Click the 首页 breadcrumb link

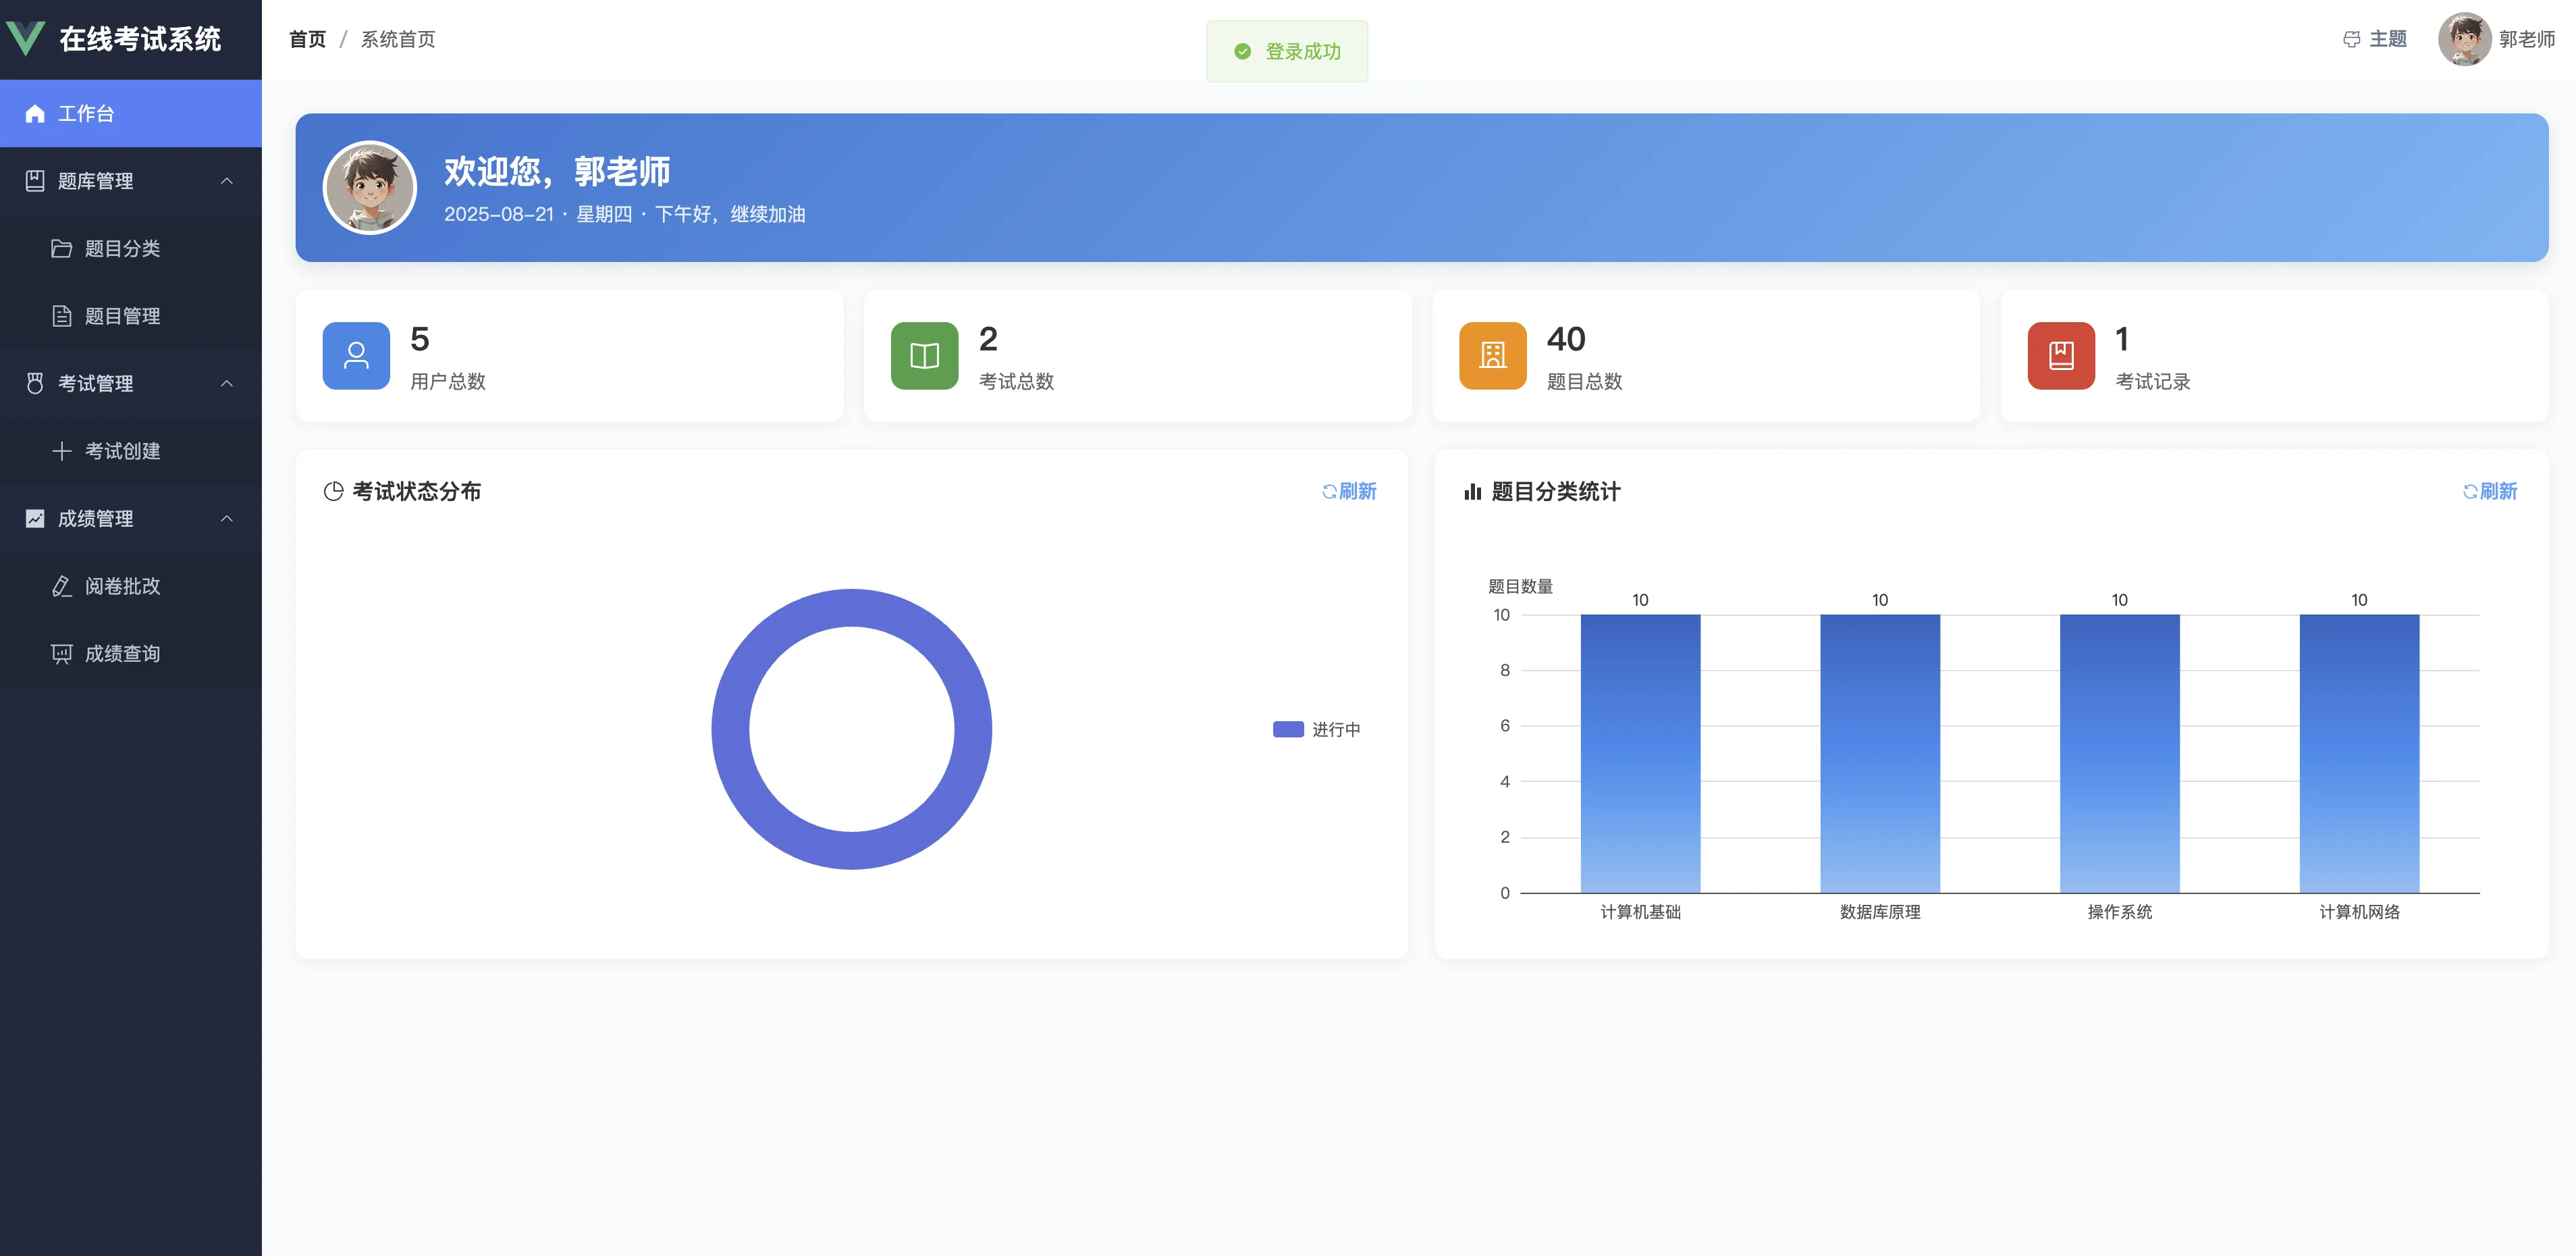(307, 39)
